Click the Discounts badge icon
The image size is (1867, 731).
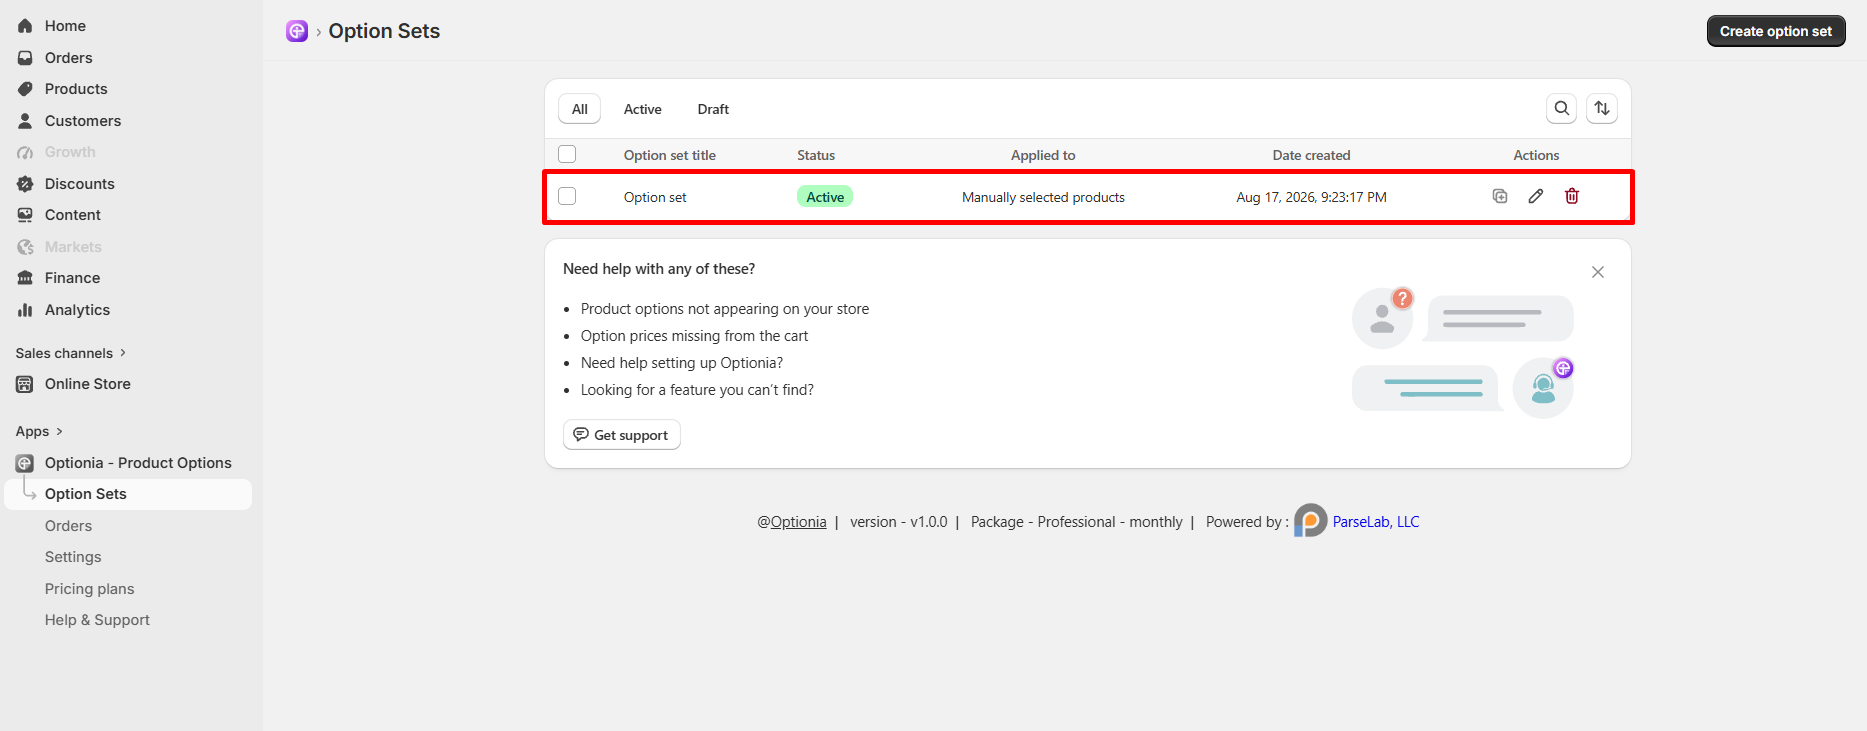coord(25,184)
